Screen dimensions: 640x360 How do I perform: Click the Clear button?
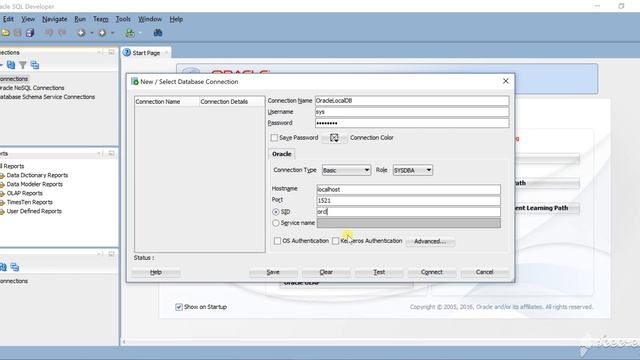pos(326,272)
